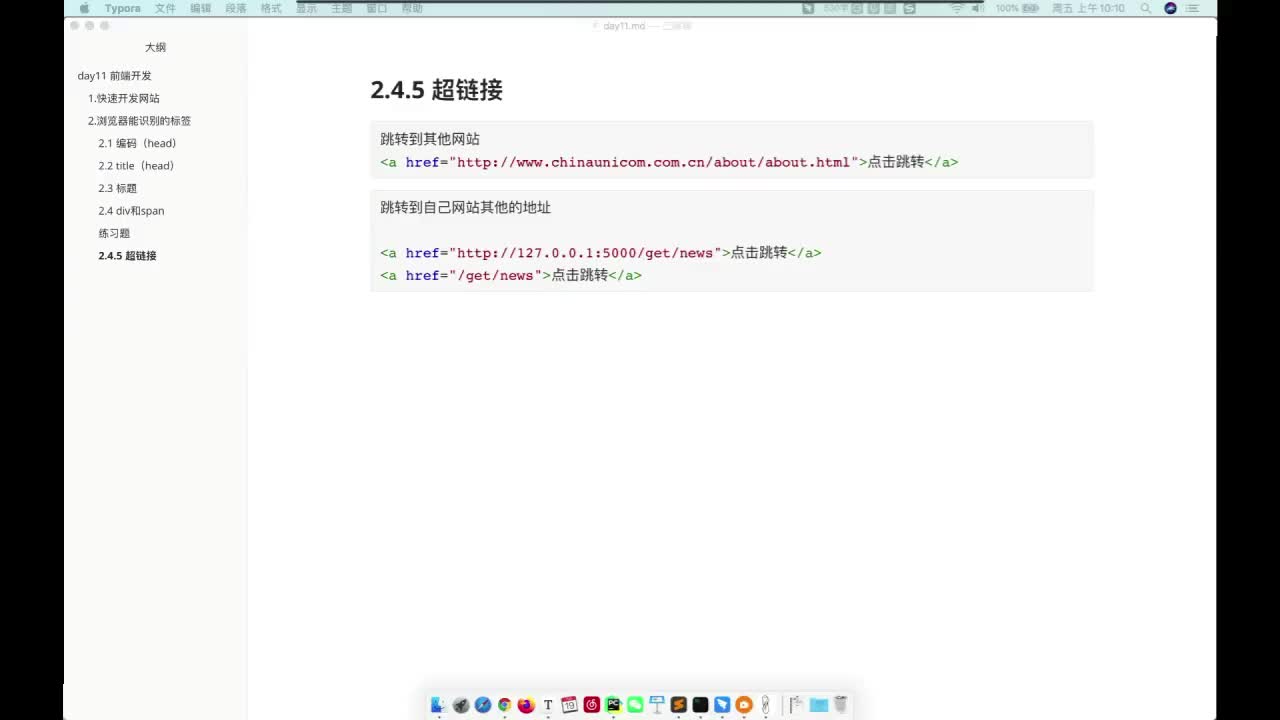Open Spotlight search magnifier in menu bar

tap(1145, 8)
